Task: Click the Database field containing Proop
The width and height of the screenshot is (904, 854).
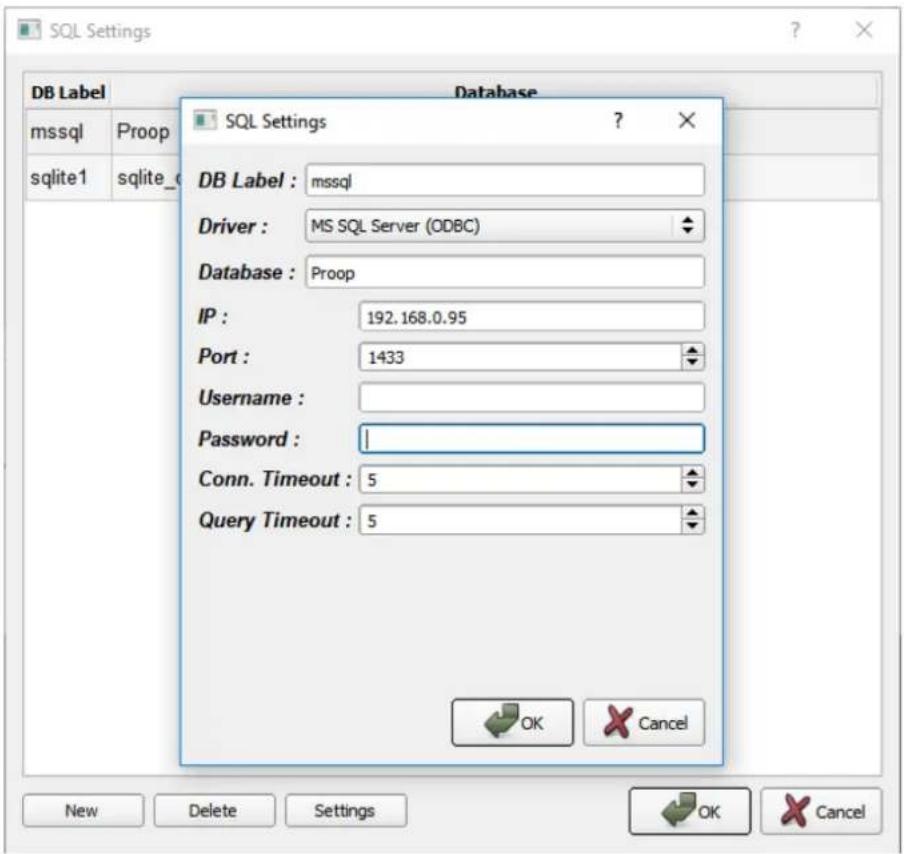Action: [504, 272]
